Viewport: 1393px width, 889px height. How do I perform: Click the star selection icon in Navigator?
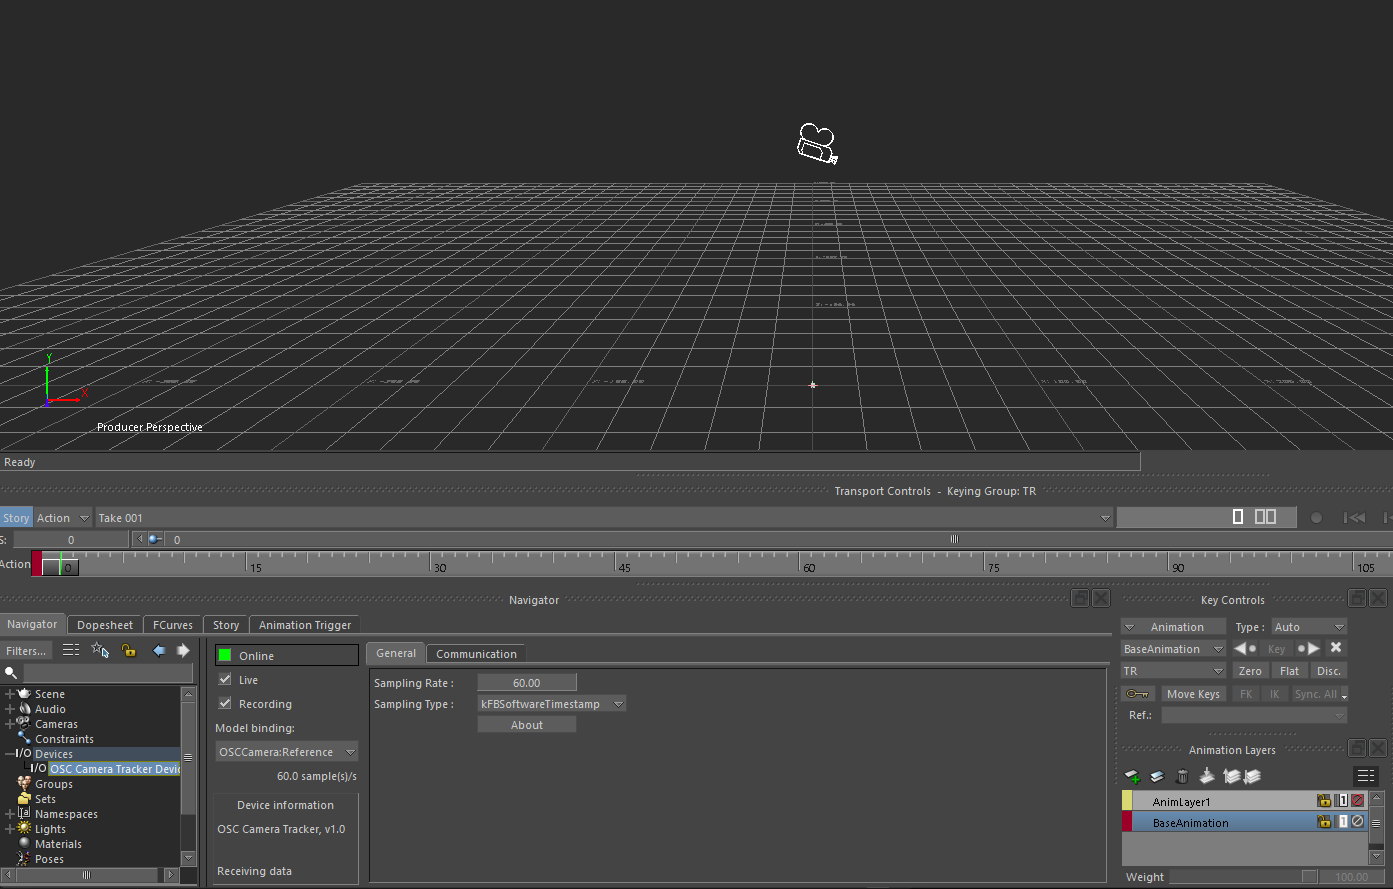100,650
